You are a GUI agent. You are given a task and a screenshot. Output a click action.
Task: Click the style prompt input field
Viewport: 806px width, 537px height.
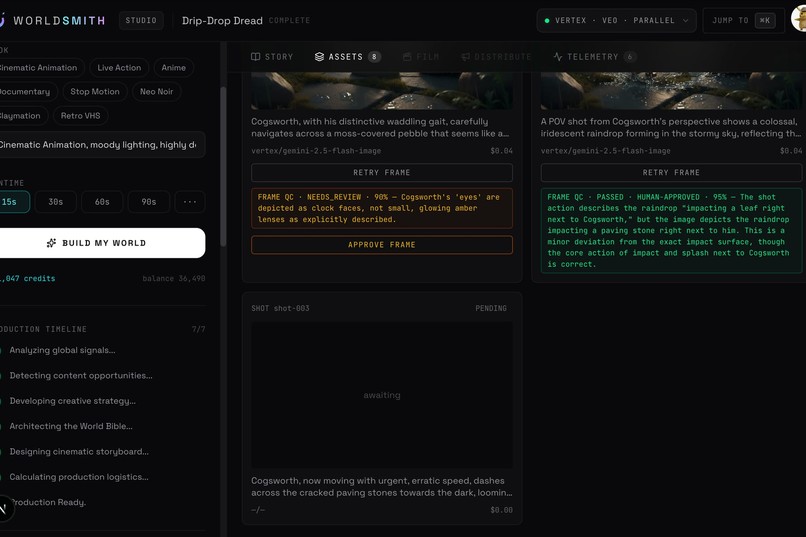tap(102, 145)
